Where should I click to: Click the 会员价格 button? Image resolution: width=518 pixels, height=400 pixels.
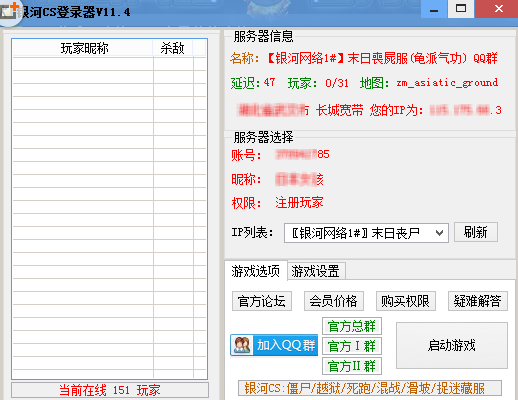click(x=333, y=301)
